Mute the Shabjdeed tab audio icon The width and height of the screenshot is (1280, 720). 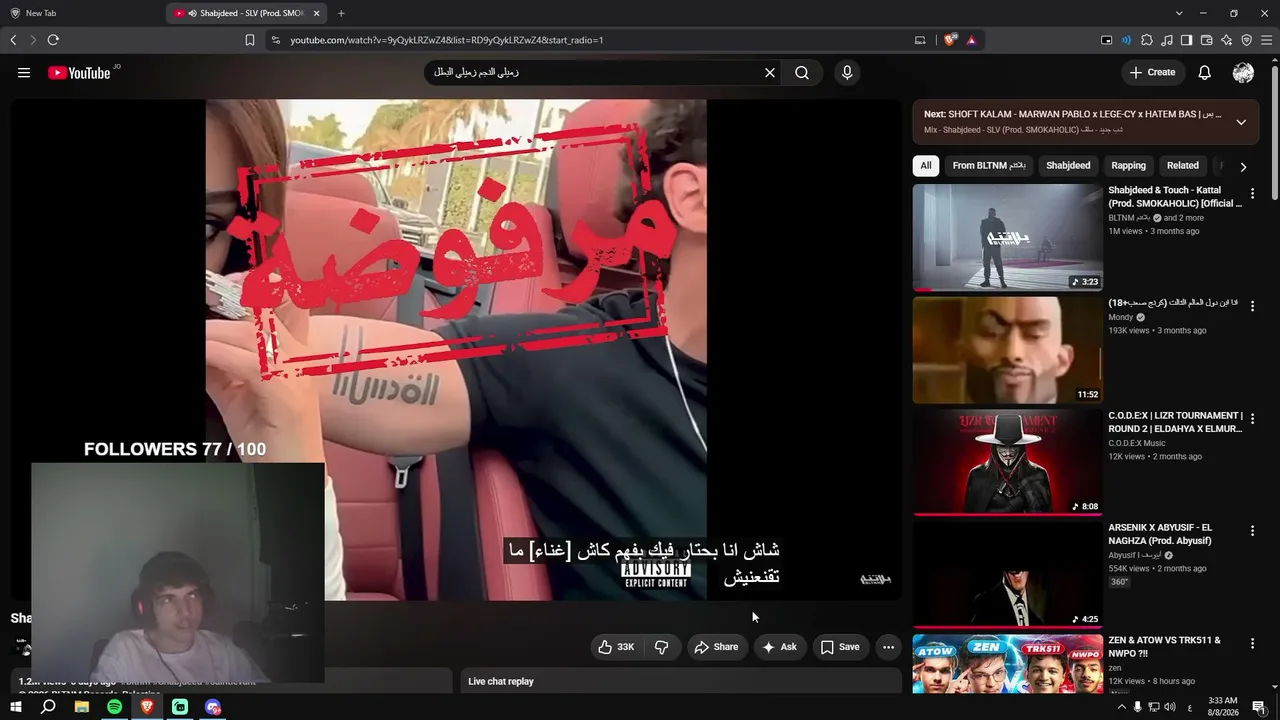click(x=191, y=13)
